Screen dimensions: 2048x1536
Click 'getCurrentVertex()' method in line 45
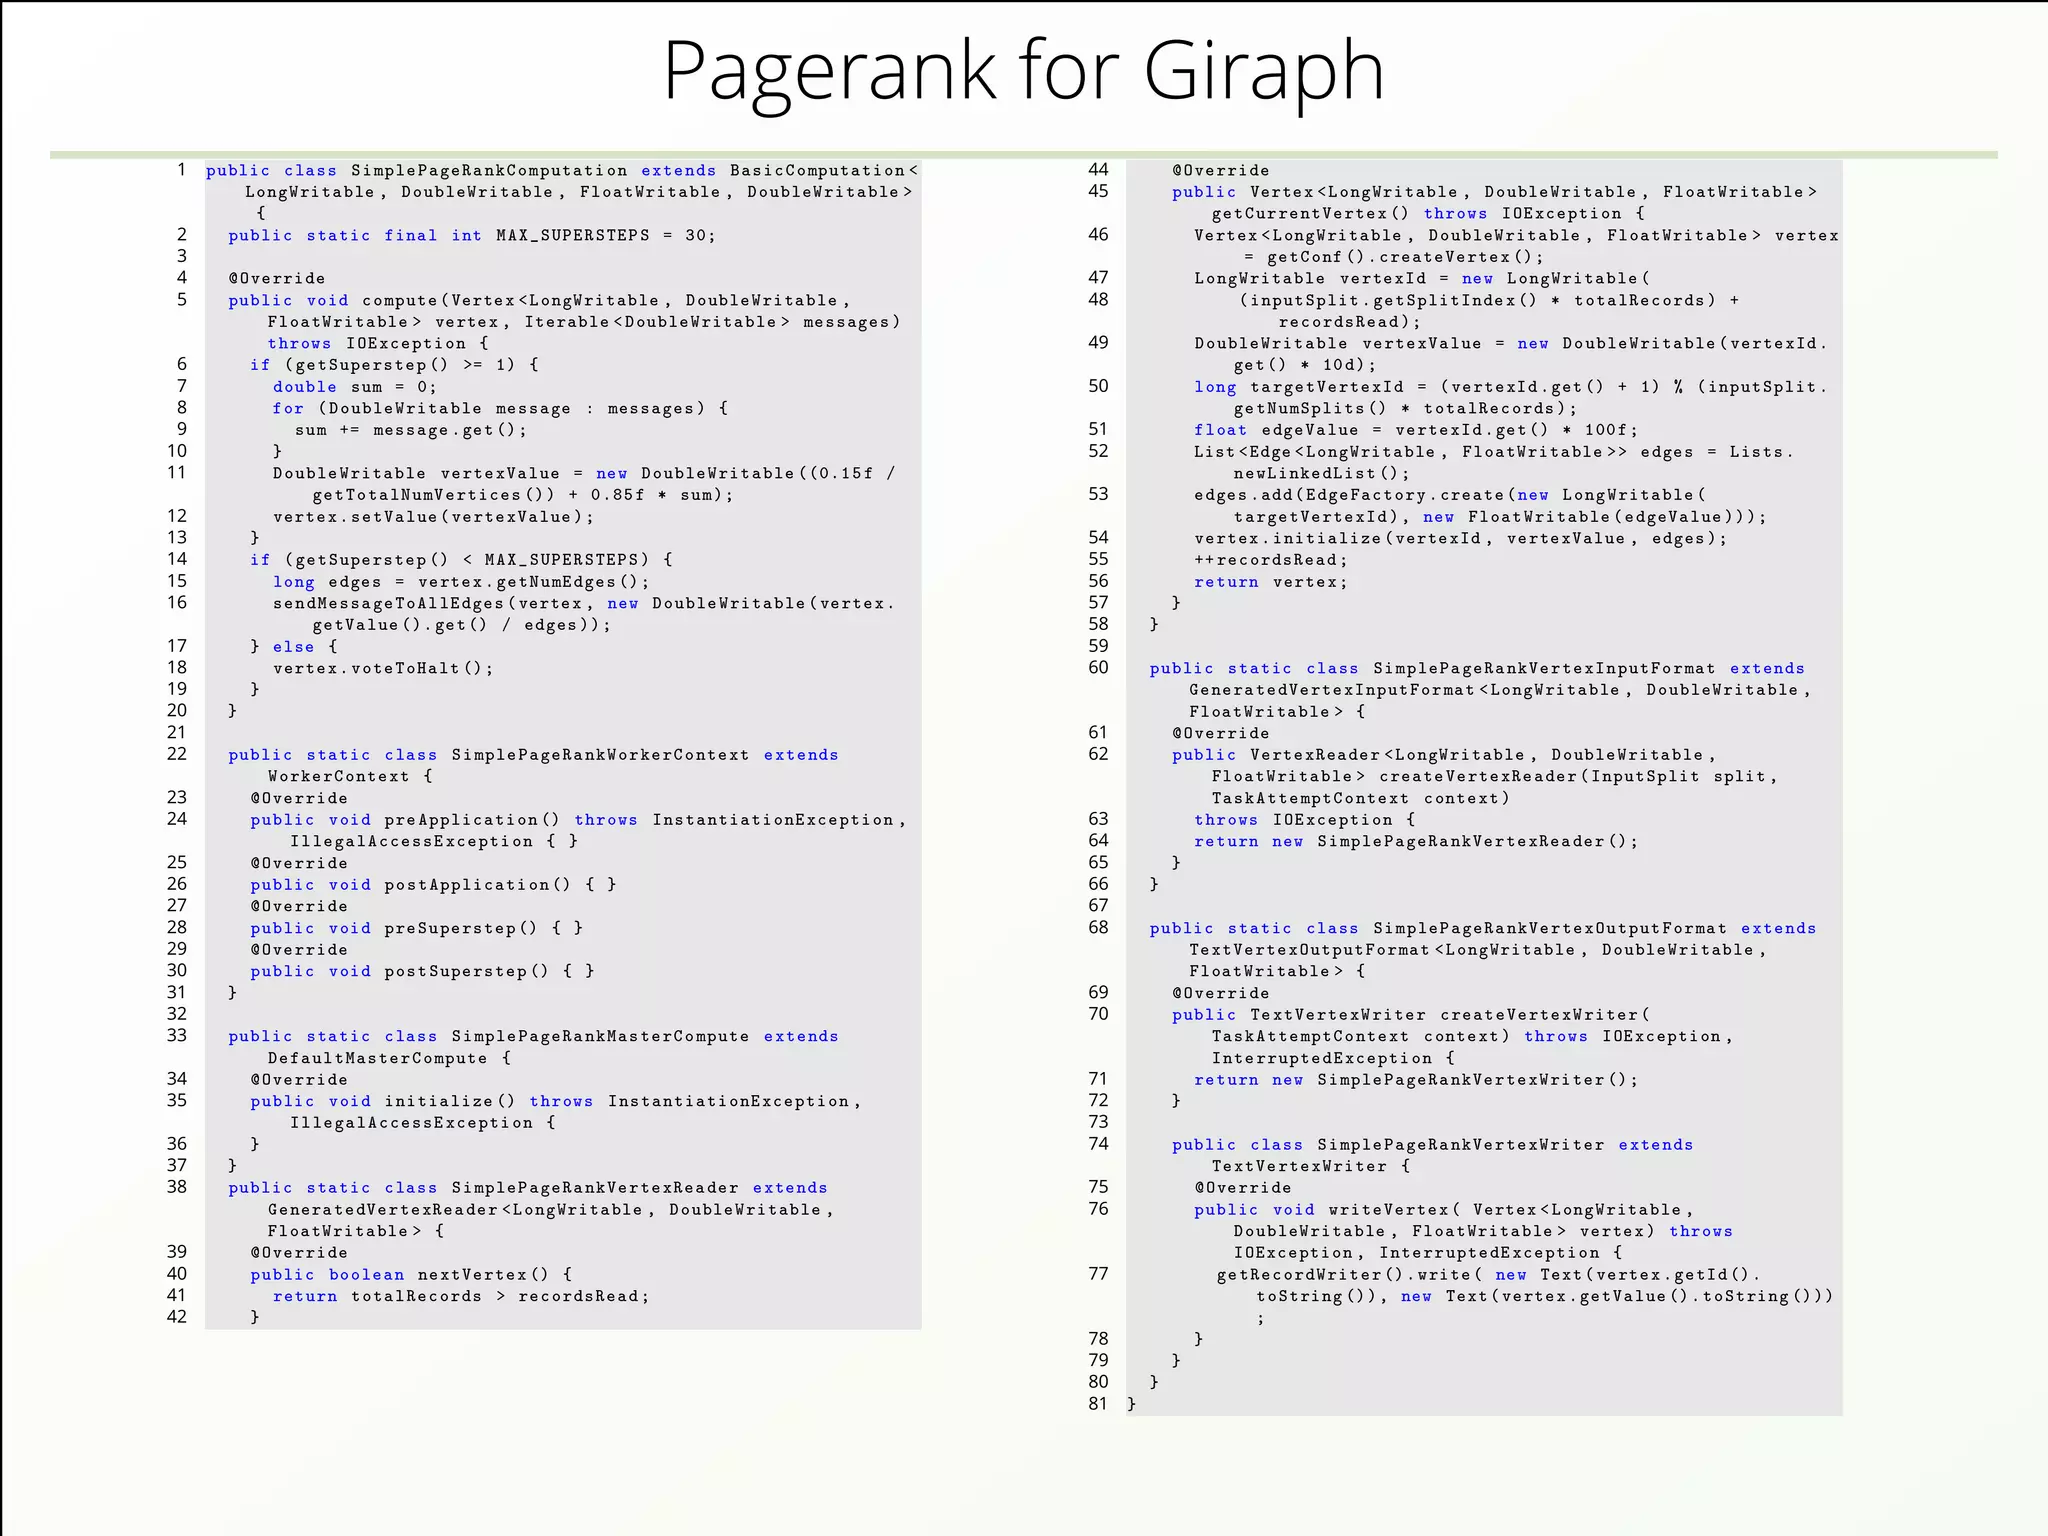click(x=1310, y=214)
